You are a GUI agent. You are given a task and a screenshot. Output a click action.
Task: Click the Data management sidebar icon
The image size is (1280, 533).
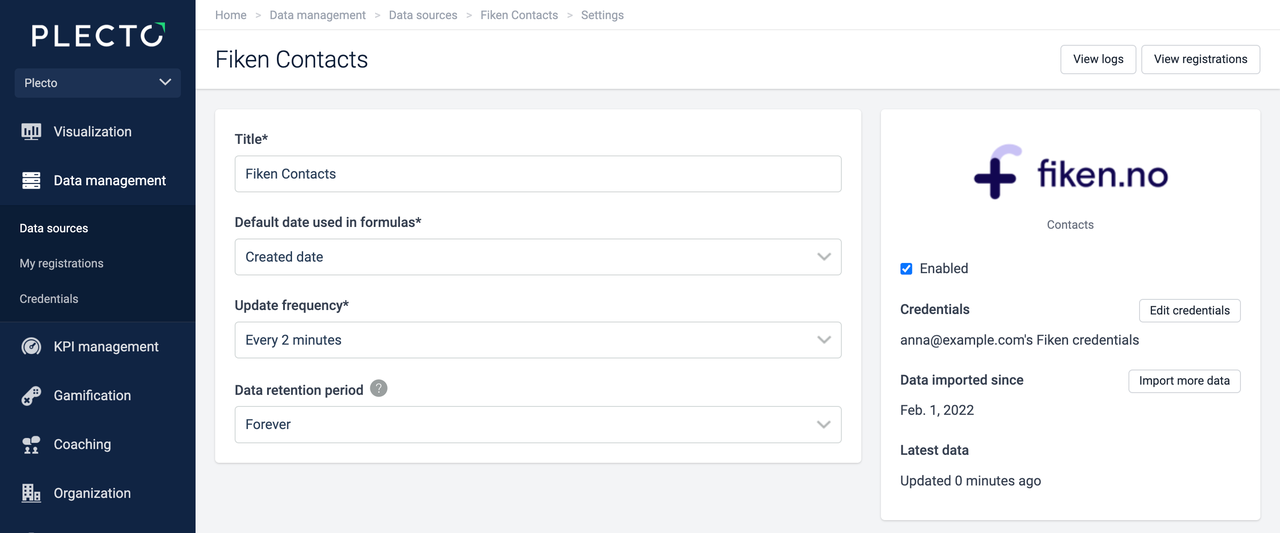(31, 181)
